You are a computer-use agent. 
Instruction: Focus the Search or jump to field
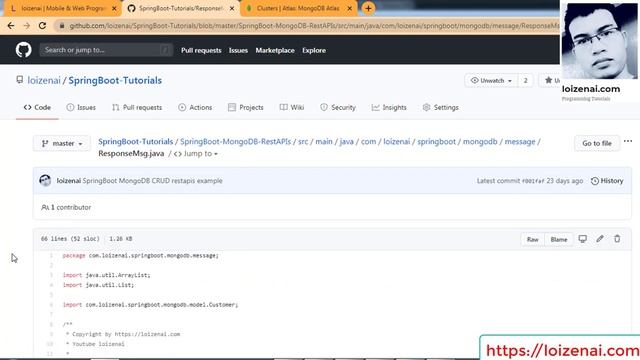tap(106, 50)
